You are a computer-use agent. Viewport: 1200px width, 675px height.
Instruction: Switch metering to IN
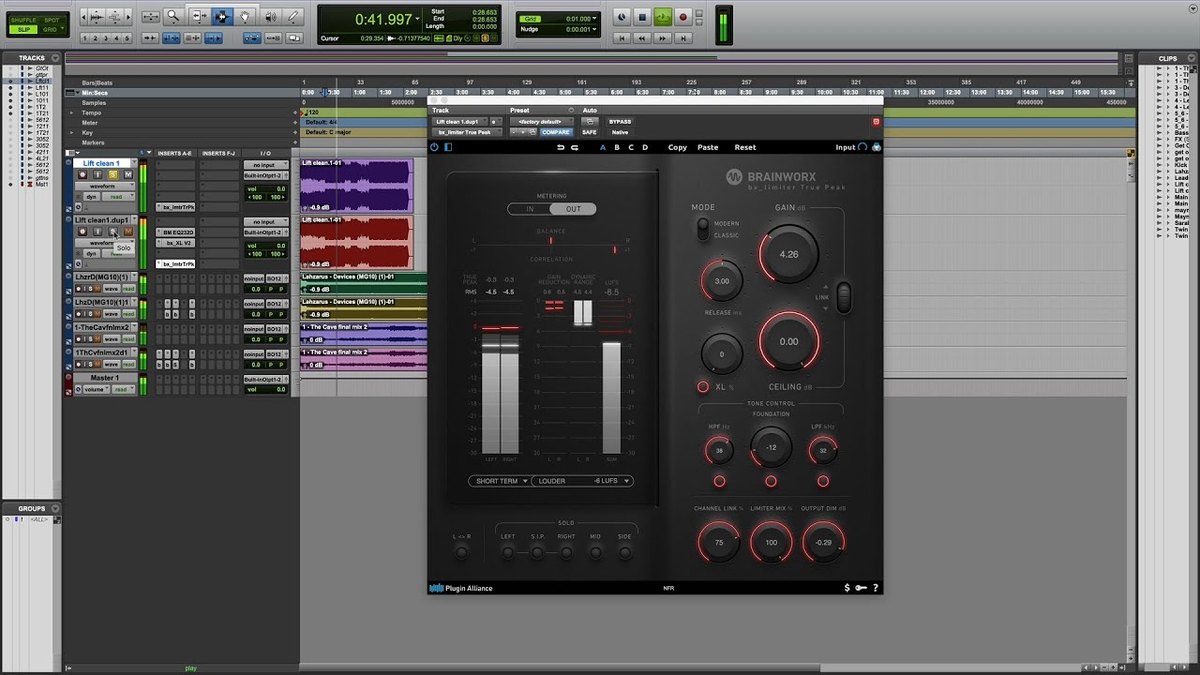(x=530, y=209)
